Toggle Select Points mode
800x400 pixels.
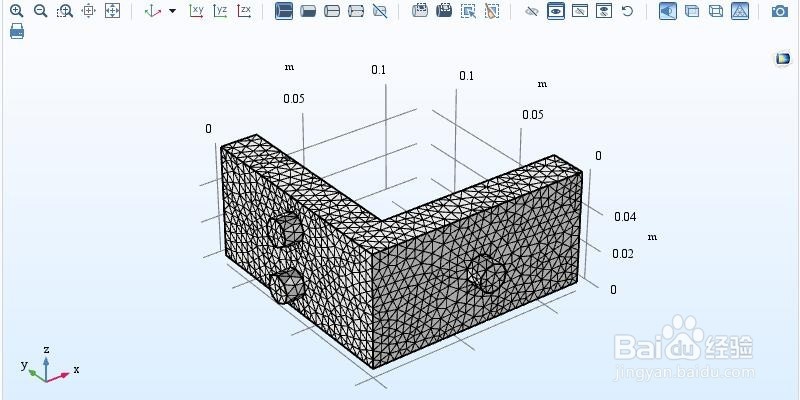(x=356, y=11)
